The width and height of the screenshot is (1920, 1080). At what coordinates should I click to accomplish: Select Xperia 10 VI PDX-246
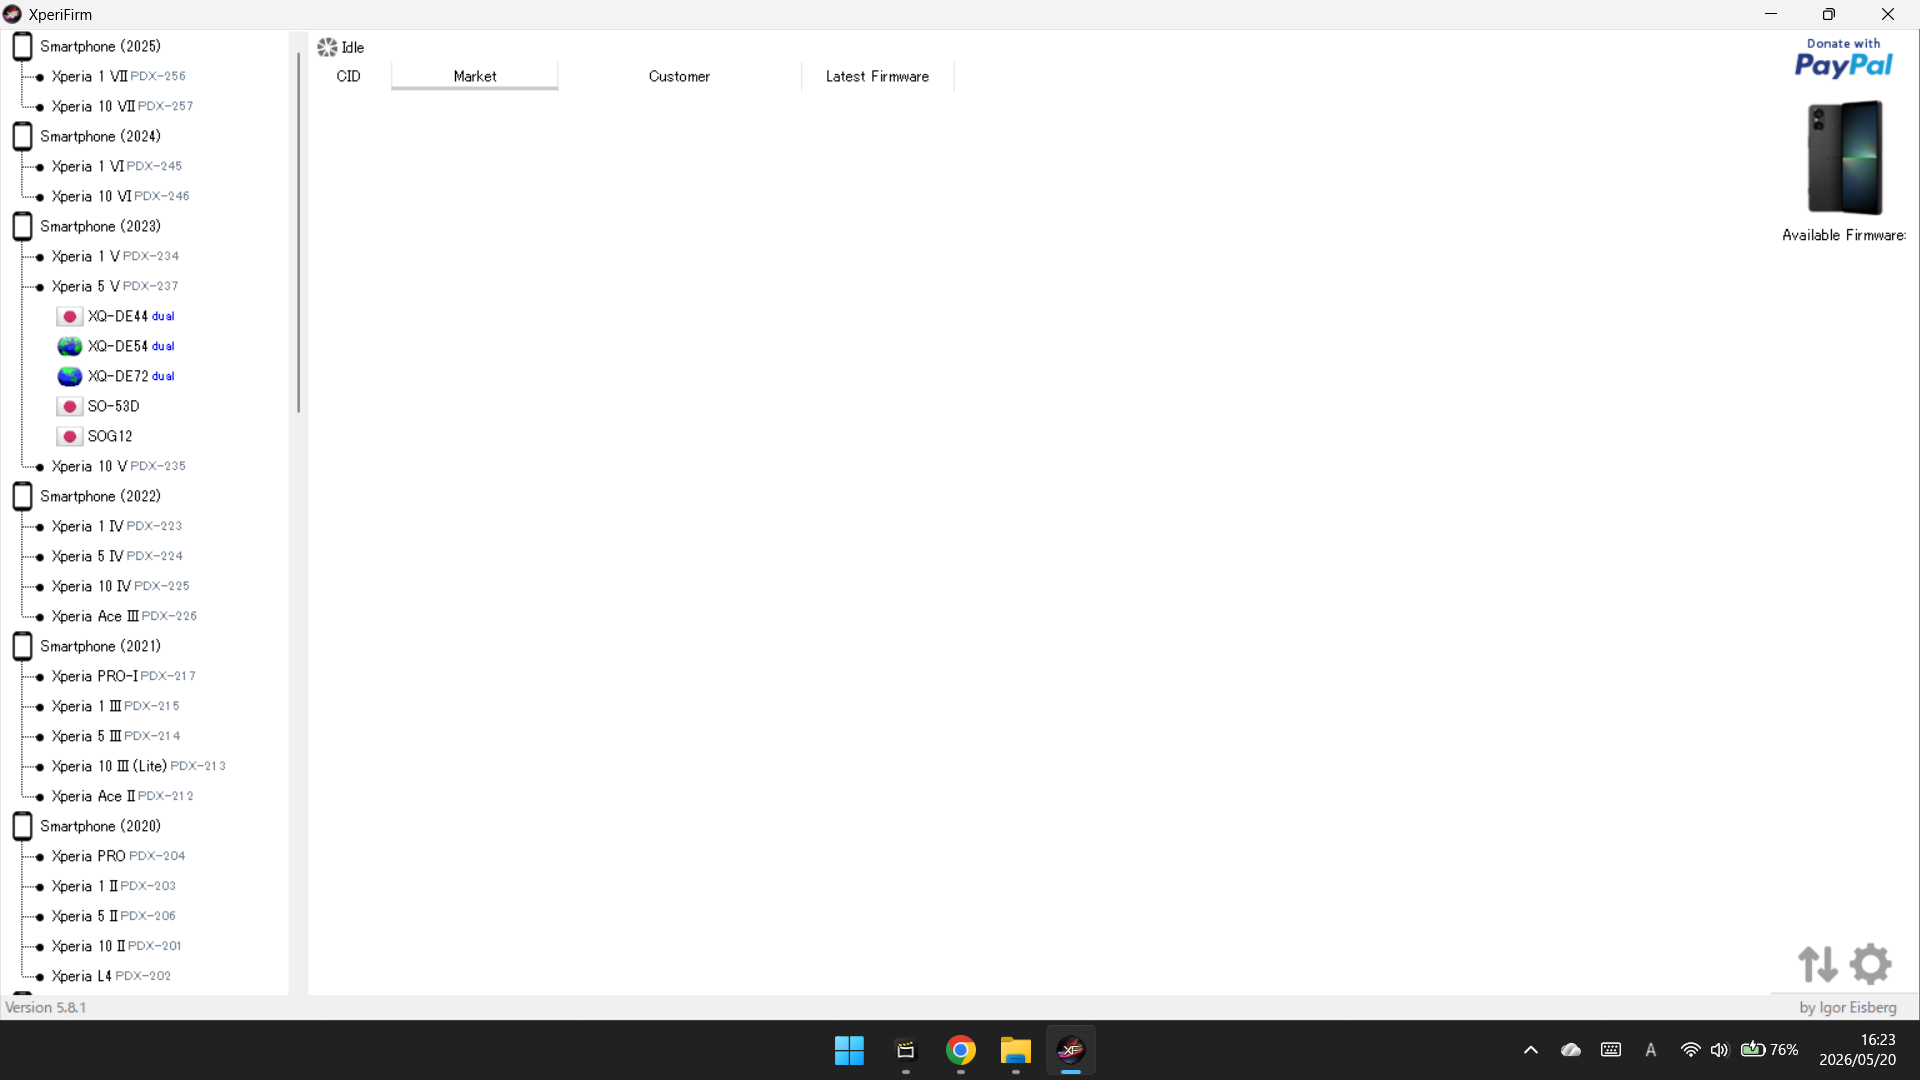point(120,196)
